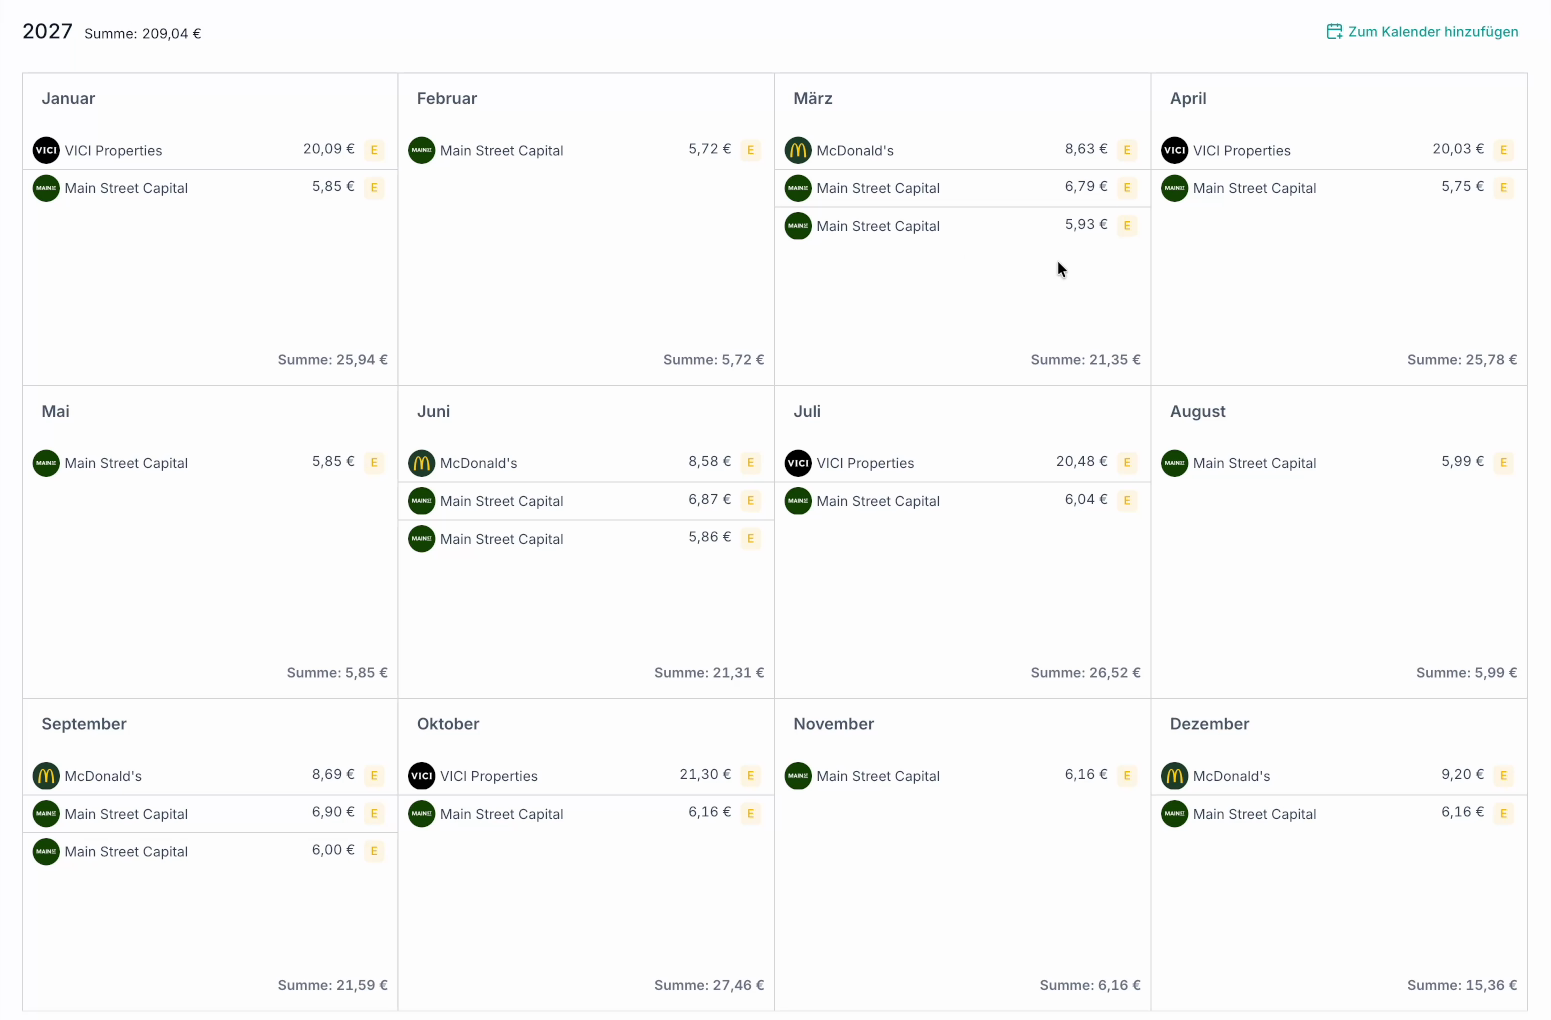Image resolution: width=1551 pixels, height=1020 pixels.
Task: Click 'Summe: 15,36 €' in Dezember
Action: (1462, 986)
